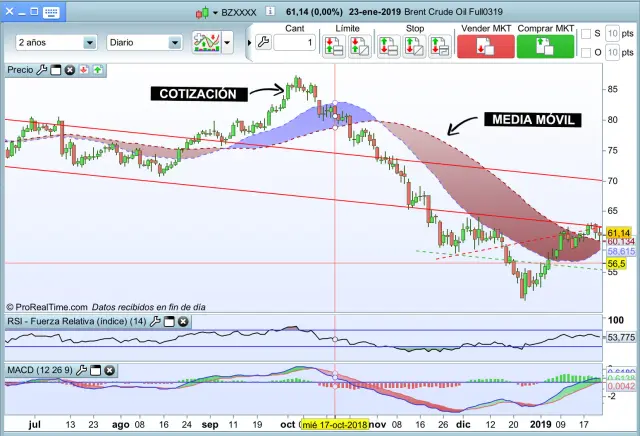This screenshot has width=640, height=436.
Task: Click the S points value field
Action: [x=612, y=34]
